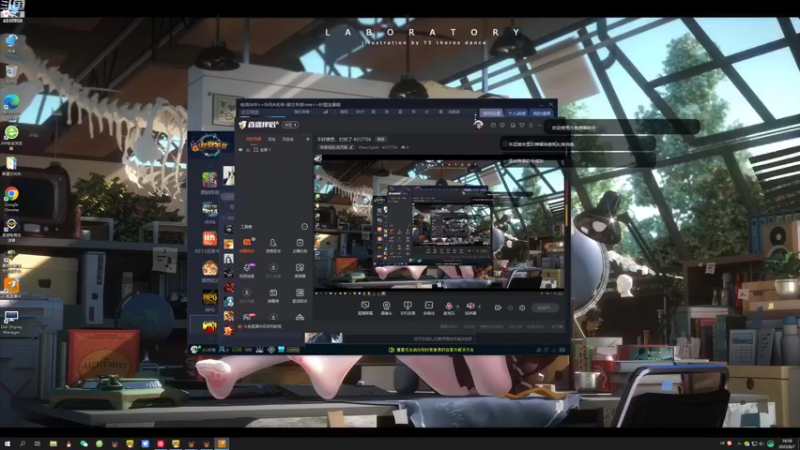Click the first header icon after the avatar
This screenshot has height=450, width=800.
tap(493, 125)
